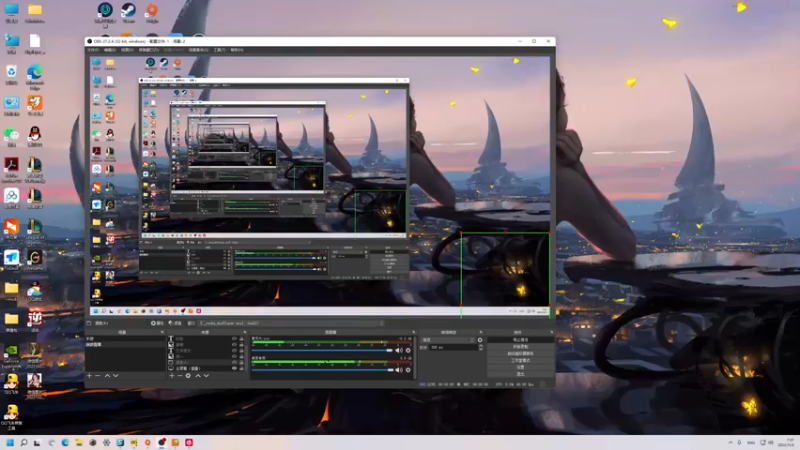Viewport: 800px width, 450px height.
Task: Open the Docks menu in OBS
Action: tap(149, 50)
